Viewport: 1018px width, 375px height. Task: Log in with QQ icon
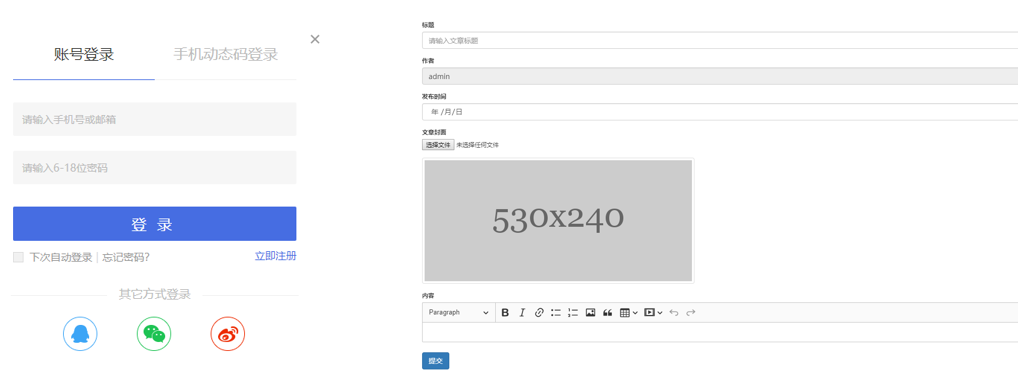[80, 335]
